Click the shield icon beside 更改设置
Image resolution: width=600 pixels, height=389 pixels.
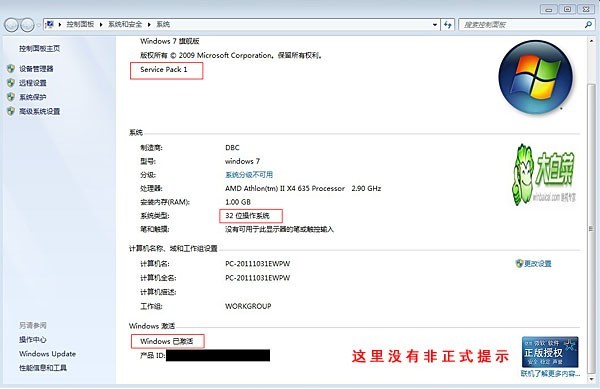coord(519,263)
